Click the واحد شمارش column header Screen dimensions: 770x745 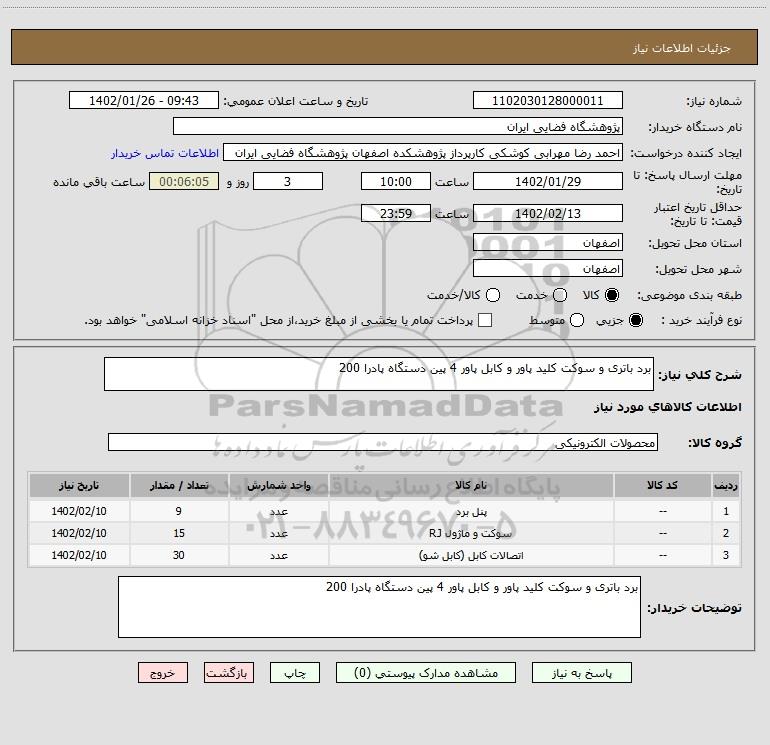pos(278,486)
